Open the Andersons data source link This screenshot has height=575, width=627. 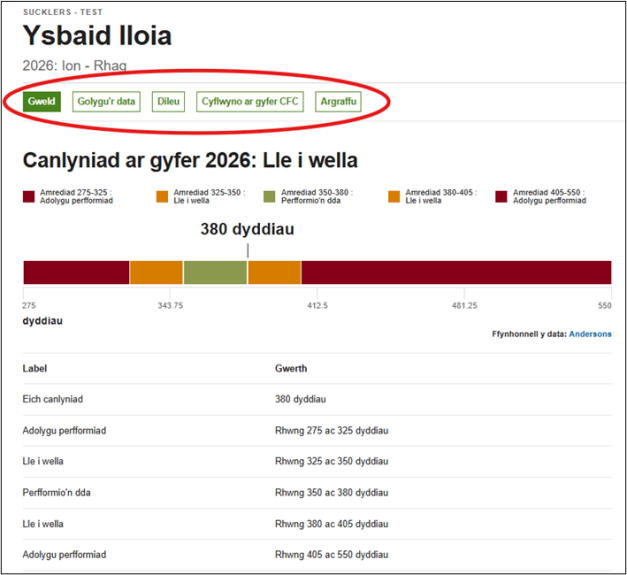590,334
